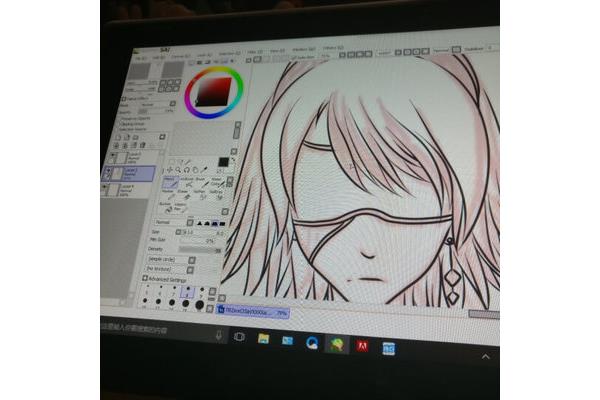This screenshot has height=400, width=600.
Task: Switch to the open canvas file tab
Action: point(253,312)
